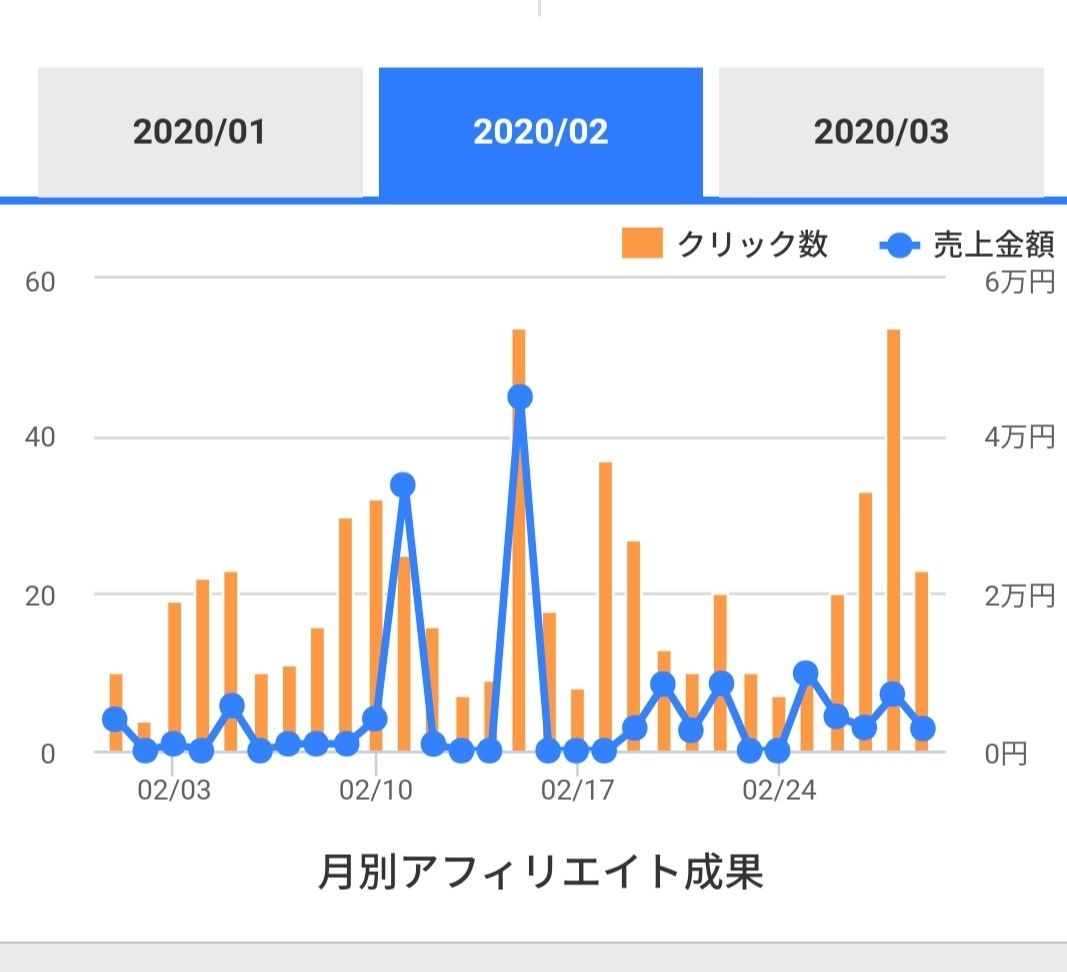Screen dimensions: 1067x972
Task: Switch to the 2020/01 tab
Action: tap(200, 132)
